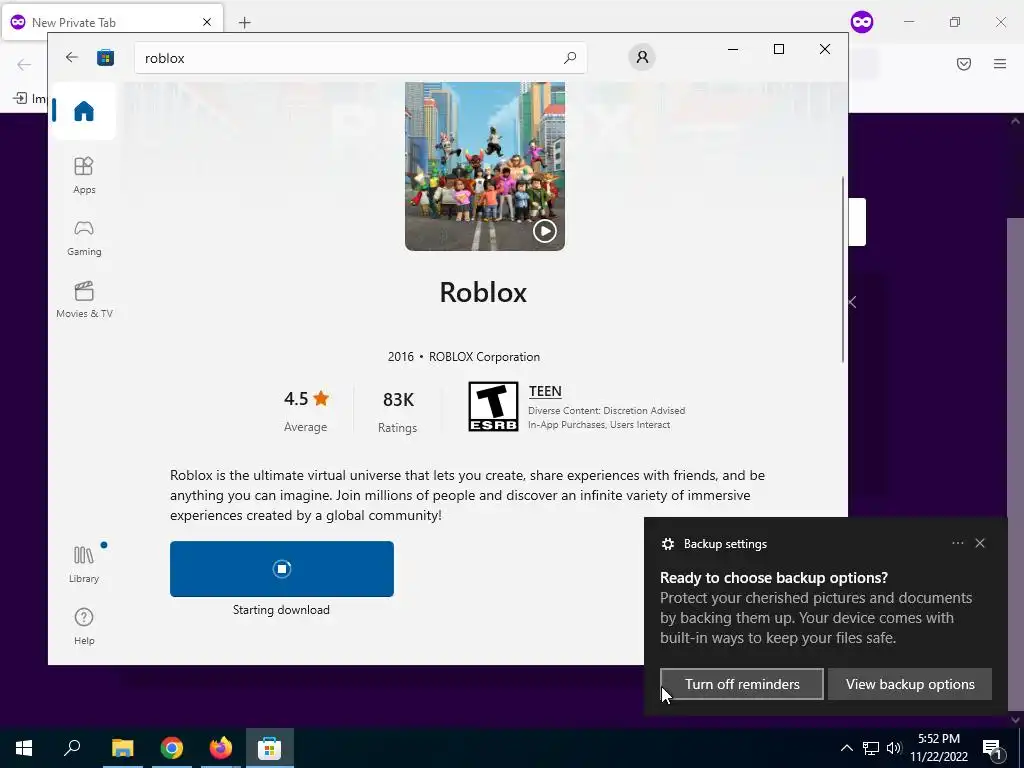Click the 4.5 average star rating

(306, 398)
